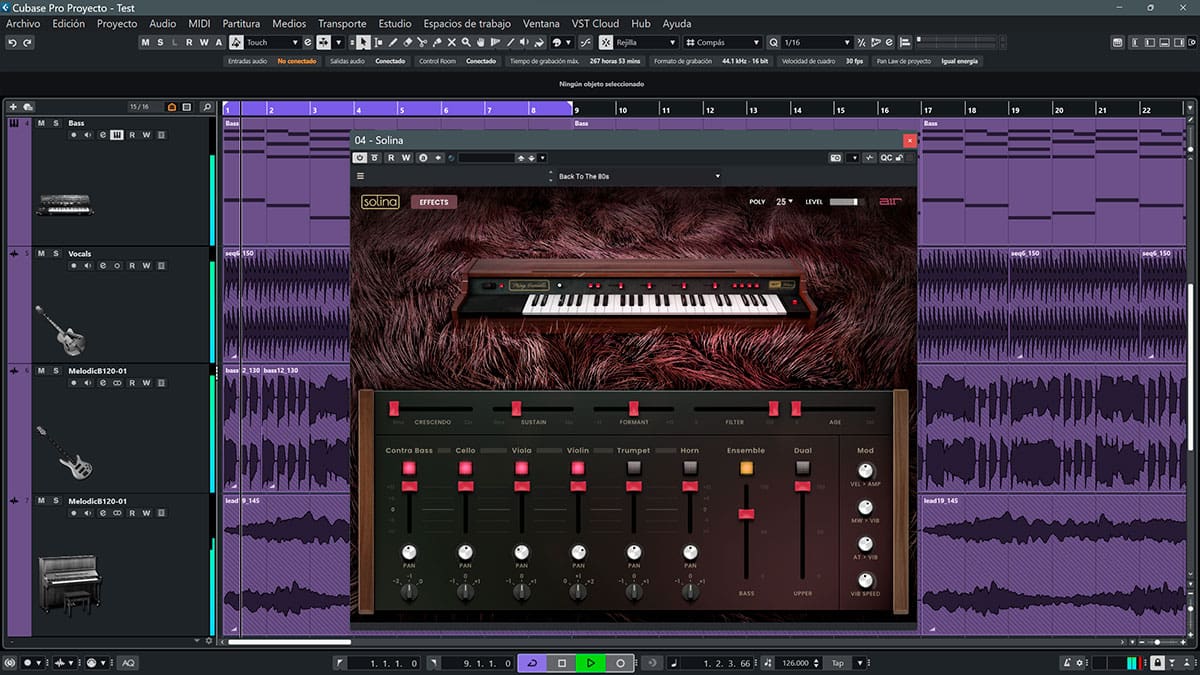The image size is (1200, 675).
Task: Click the FORMANT slider handle
Action: pyautogui.click(x=633, y=408)
